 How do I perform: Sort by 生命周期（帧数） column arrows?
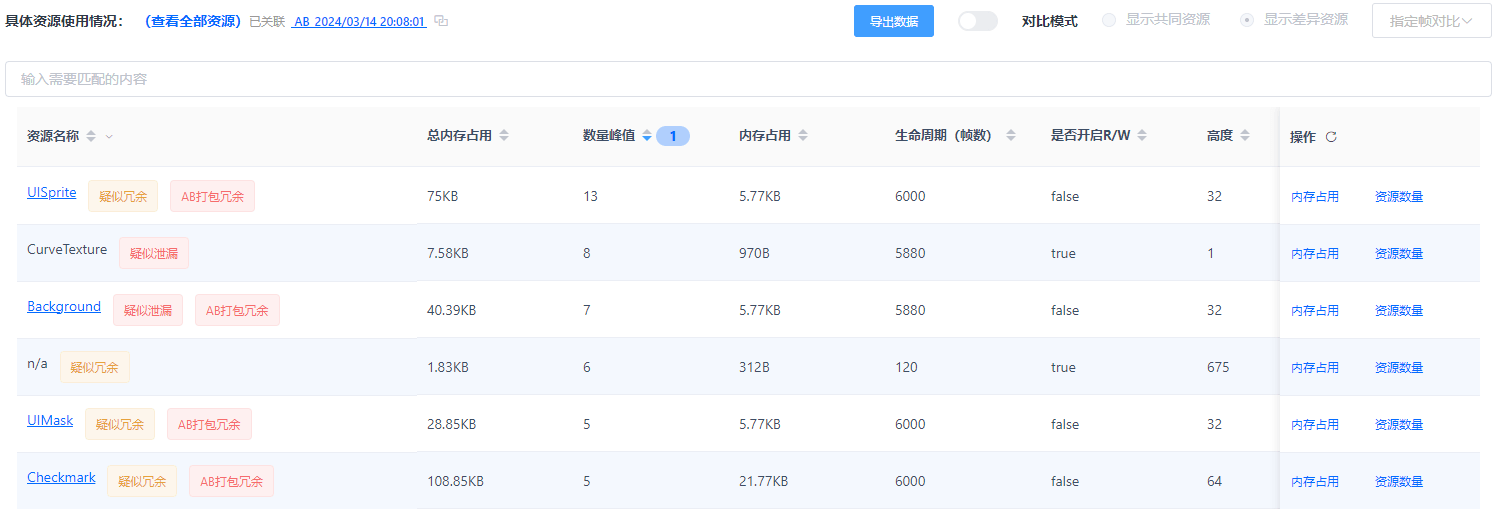pyautogui.click(x=1011, y=136)
